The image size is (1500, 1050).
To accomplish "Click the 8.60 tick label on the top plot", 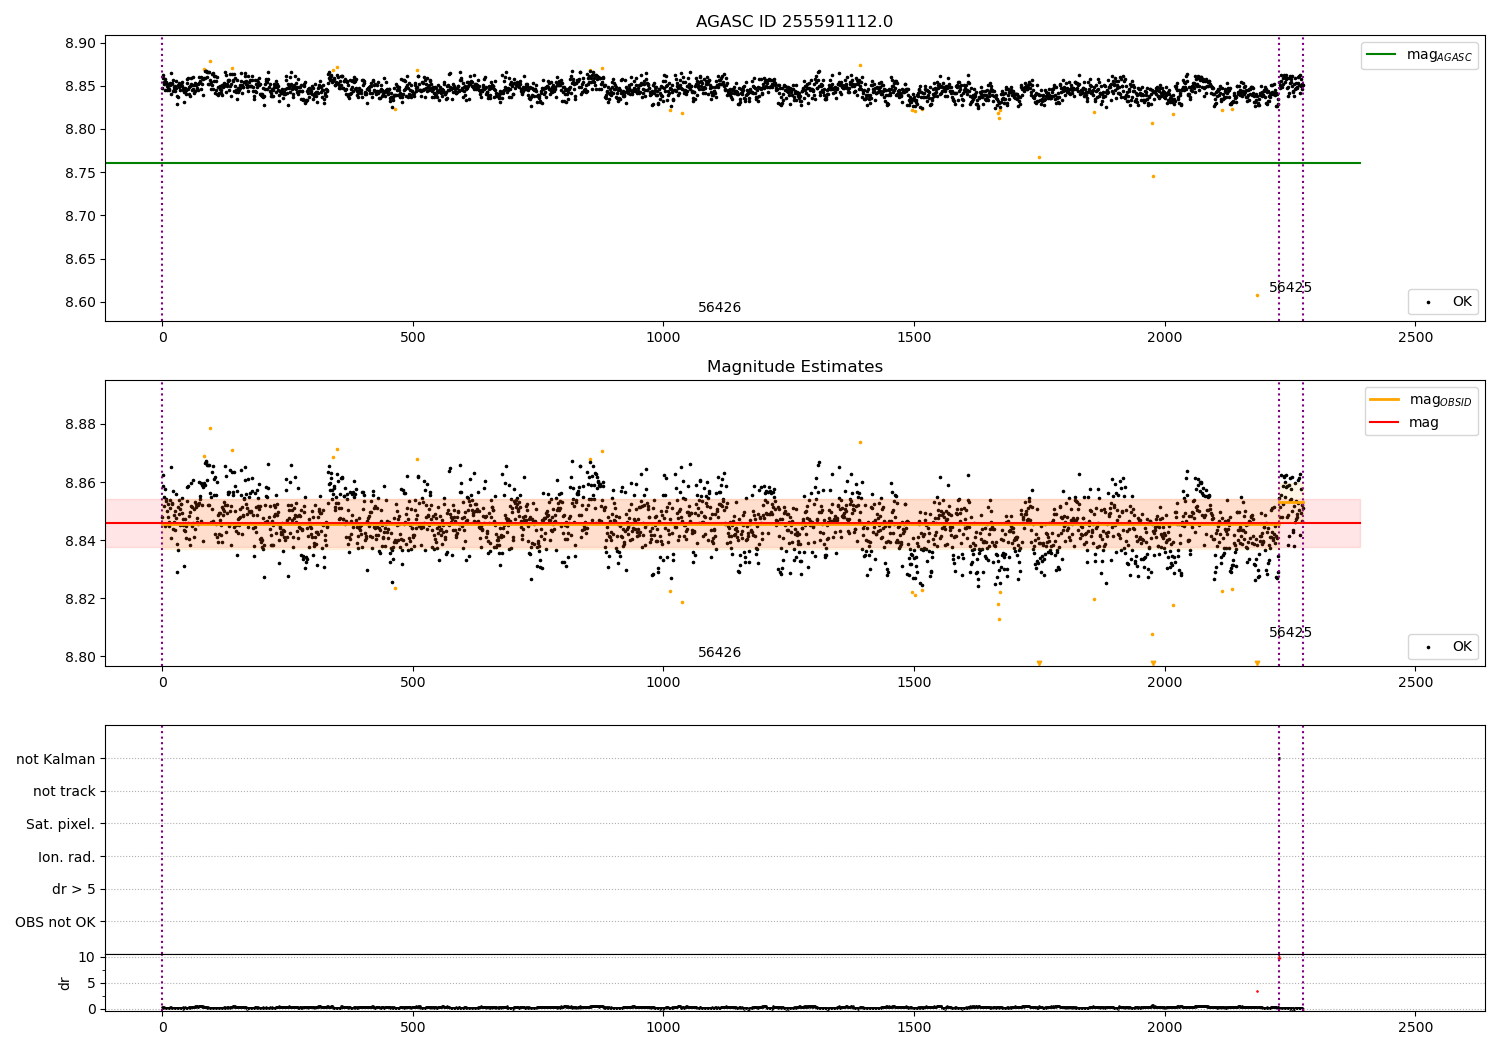I will (x=80, y=303).
